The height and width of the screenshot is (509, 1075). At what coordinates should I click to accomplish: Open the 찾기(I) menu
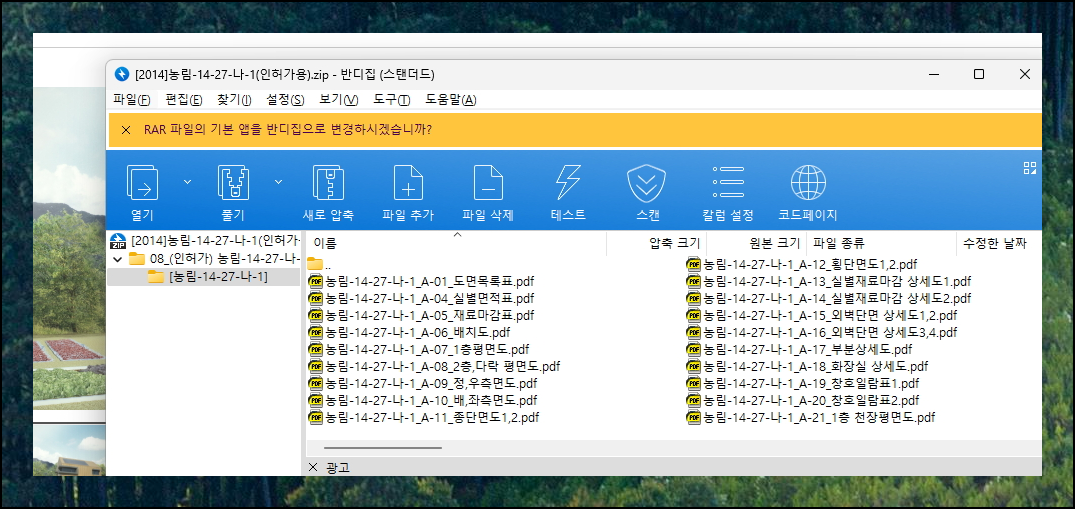coord(234,100)
